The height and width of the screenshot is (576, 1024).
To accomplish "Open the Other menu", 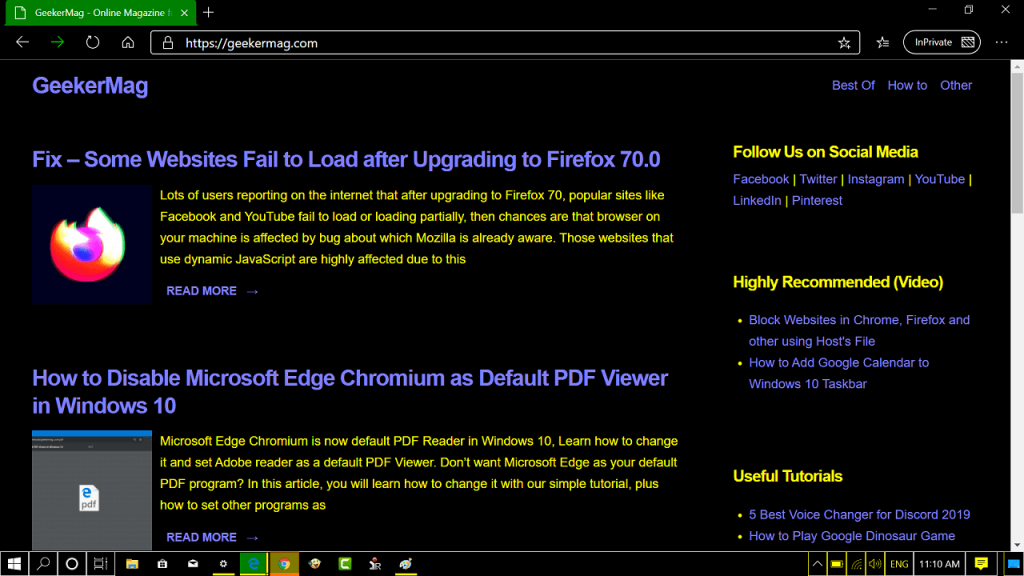I will tap(956, 86).
